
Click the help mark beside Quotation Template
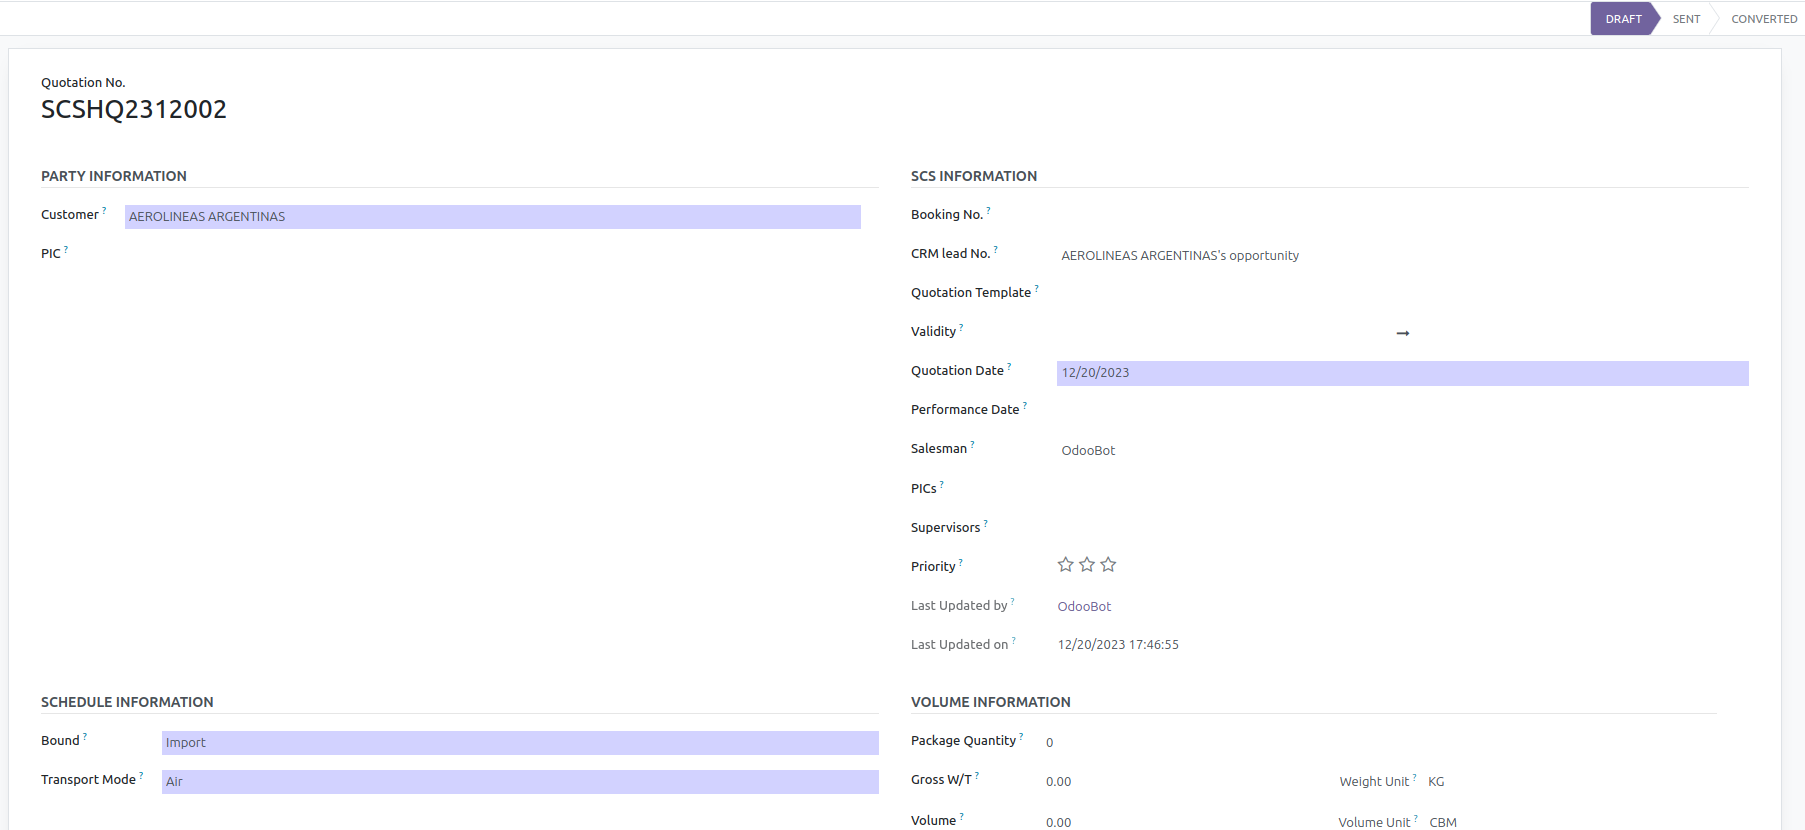click(1036, 289)
